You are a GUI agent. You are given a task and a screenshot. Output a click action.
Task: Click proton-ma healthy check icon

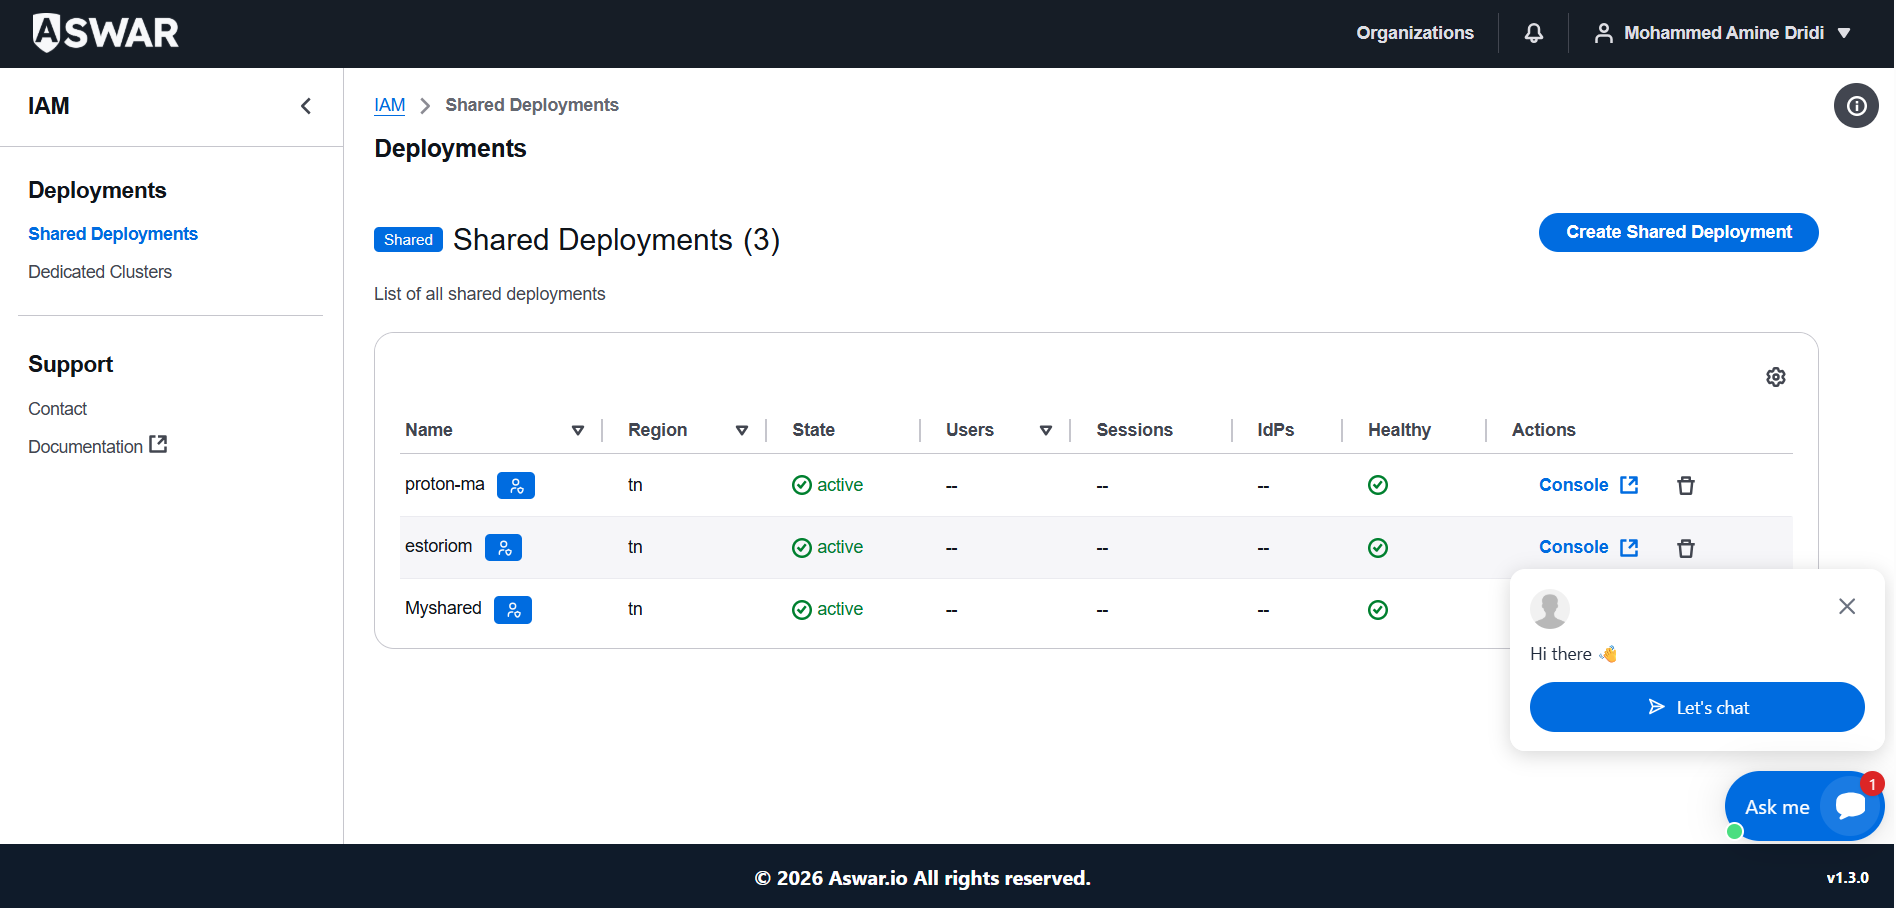tap(1377, 485)
